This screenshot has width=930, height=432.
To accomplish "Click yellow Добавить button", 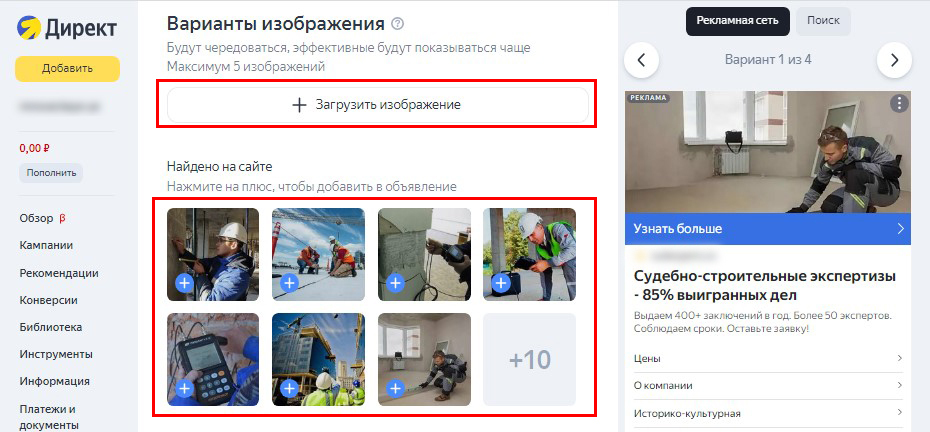I will point(68,69).
